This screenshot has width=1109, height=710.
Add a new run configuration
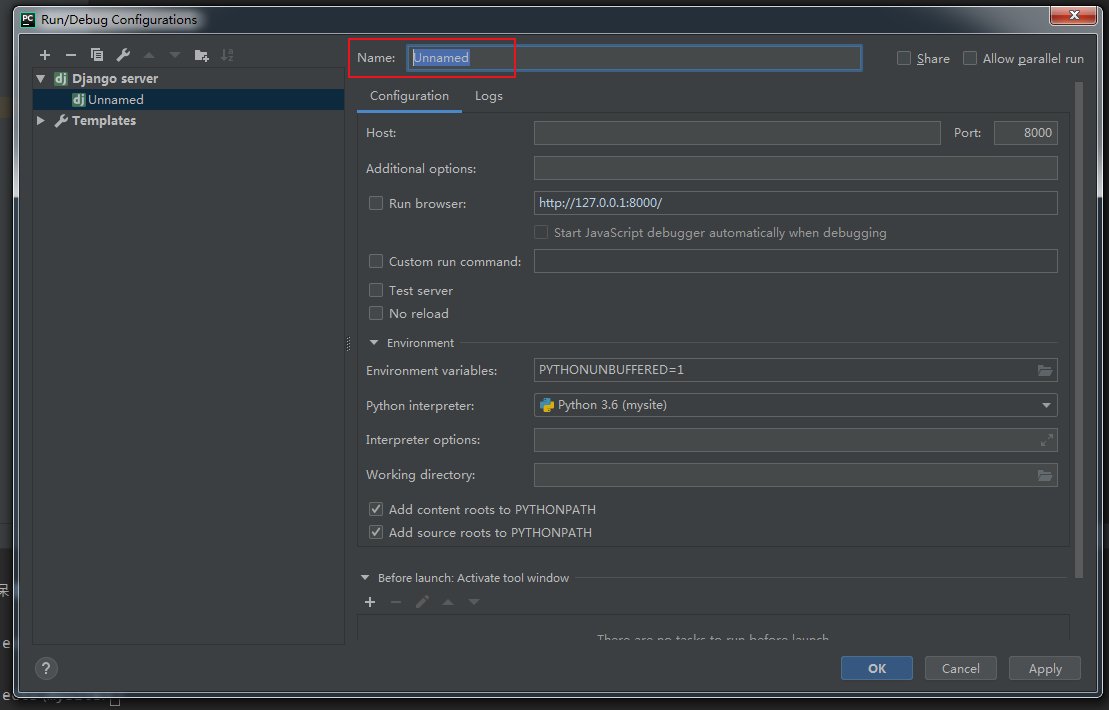point(45,55)
